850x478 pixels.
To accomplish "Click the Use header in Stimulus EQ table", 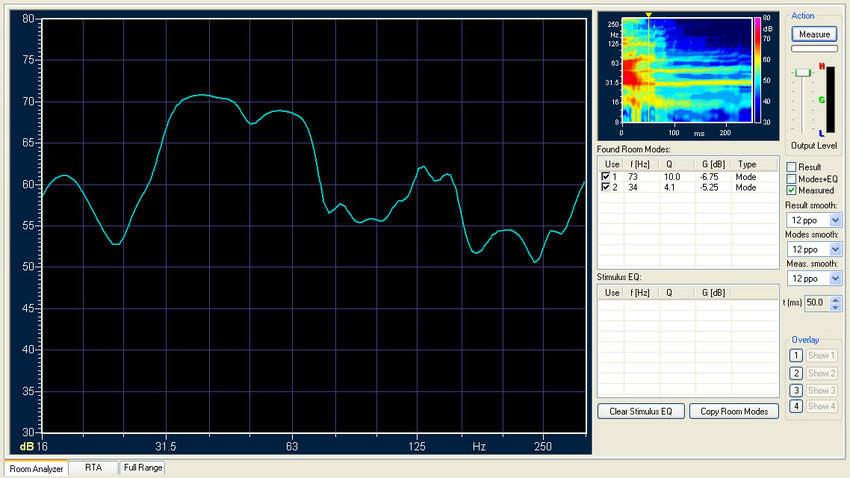I will [611, 293].
